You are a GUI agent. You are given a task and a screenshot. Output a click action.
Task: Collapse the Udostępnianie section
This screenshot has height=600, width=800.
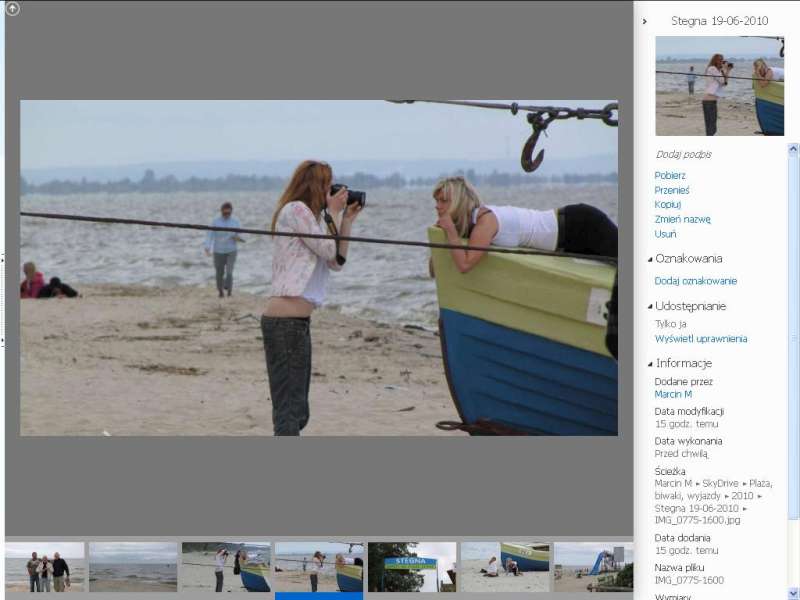point(649,307)
